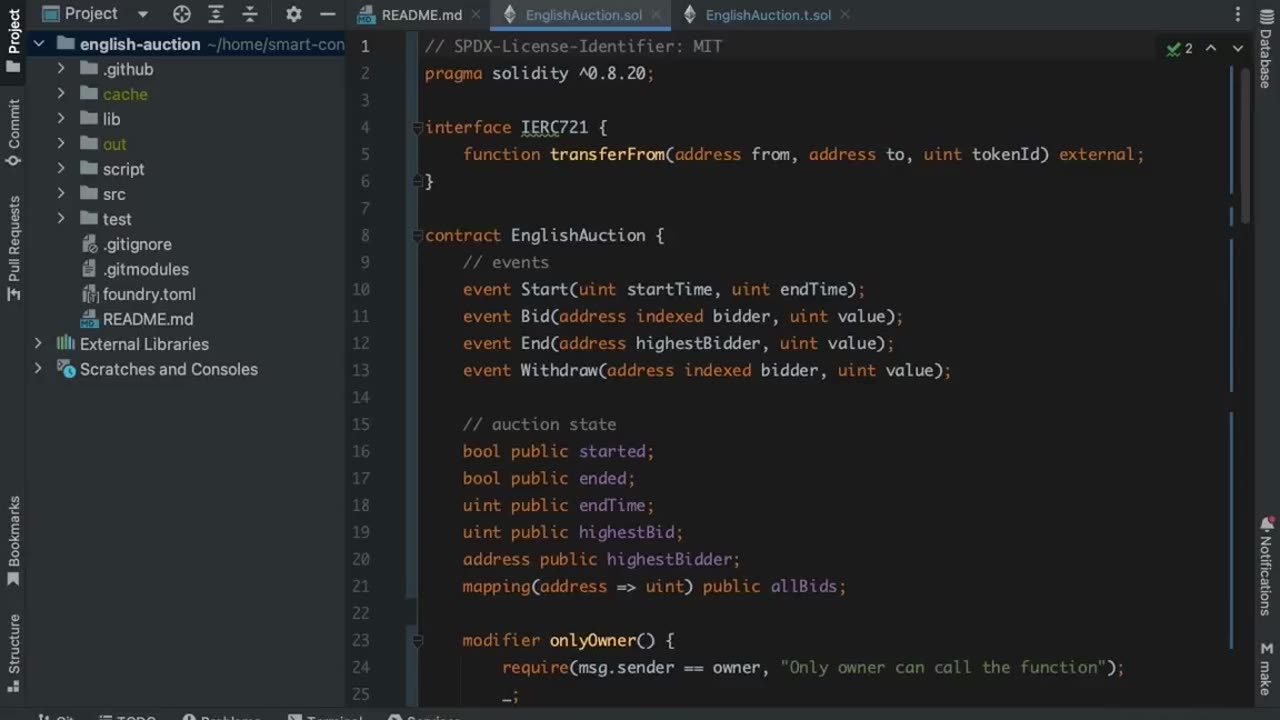Click the External Libraries icon

click(x=66, y=344)
